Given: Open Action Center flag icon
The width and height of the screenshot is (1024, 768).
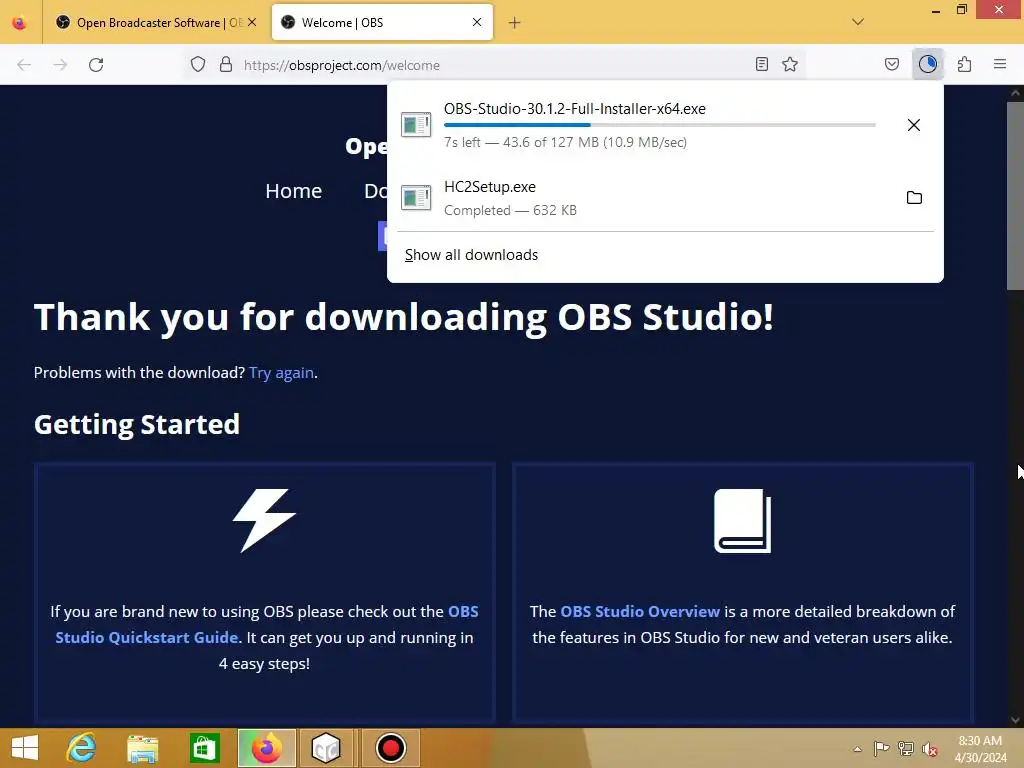Looking at the screenshot, I should click(881, 748).
